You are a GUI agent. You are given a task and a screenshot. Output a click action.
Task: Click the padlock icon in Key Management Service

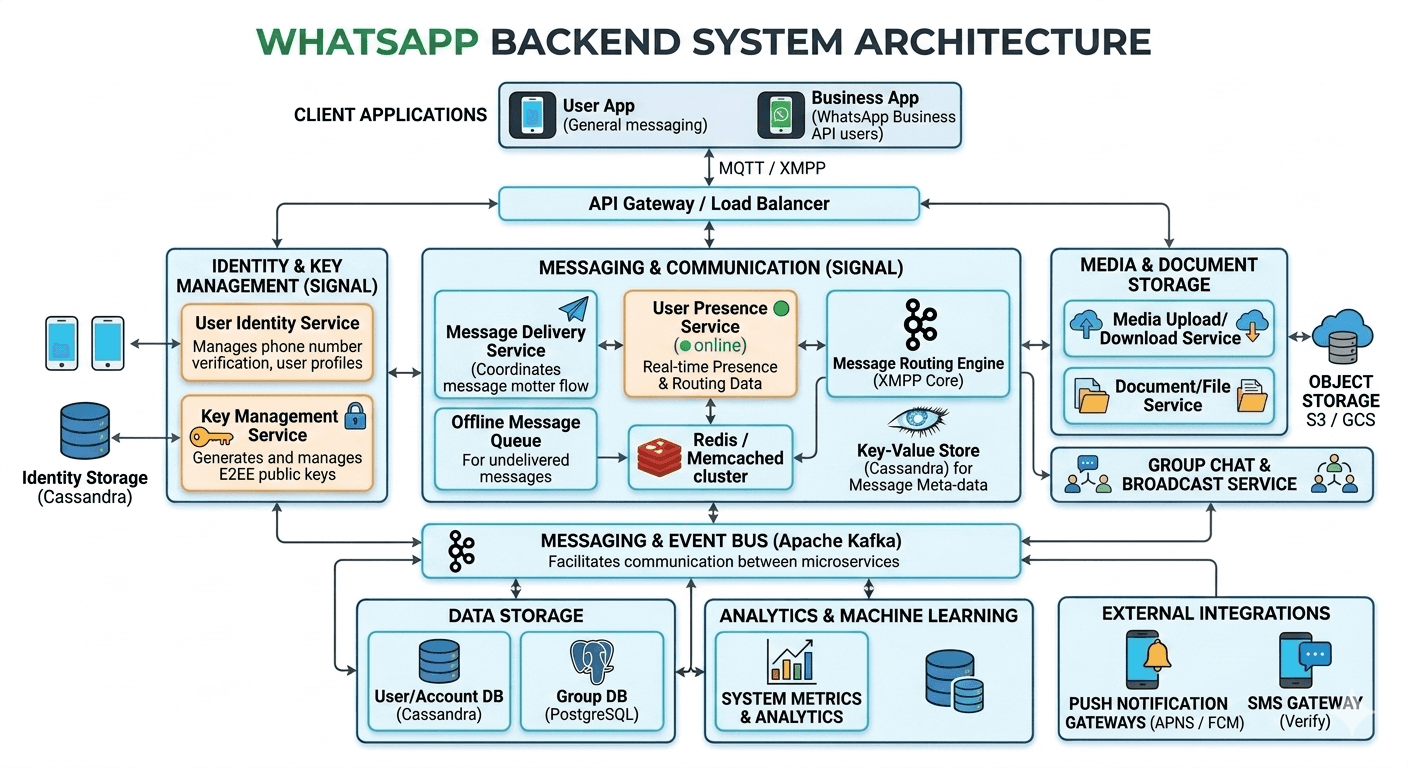coord(354,415)
